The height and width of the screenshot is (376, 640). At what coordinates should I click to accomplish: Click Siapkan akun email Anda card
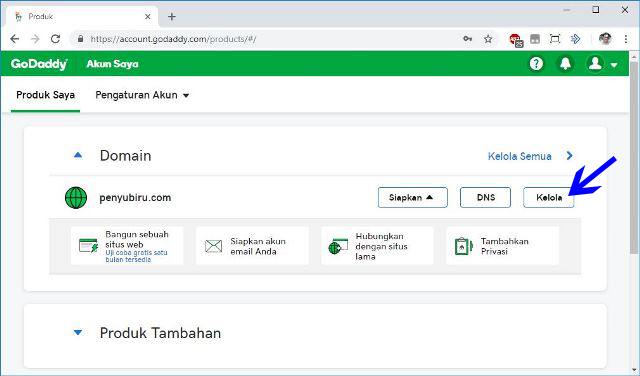point(252,246)
